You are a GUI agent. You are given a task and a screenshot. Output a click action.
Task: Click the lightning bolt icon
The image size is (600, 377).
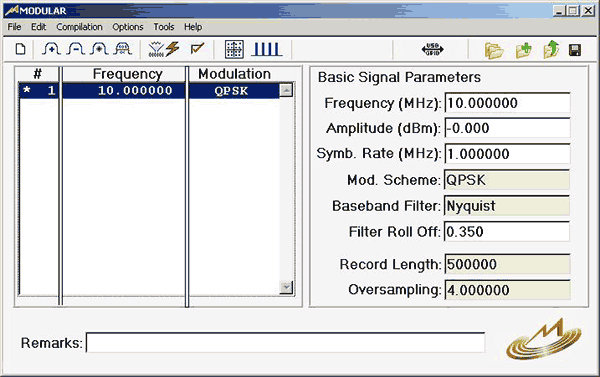tap(173, 49)
